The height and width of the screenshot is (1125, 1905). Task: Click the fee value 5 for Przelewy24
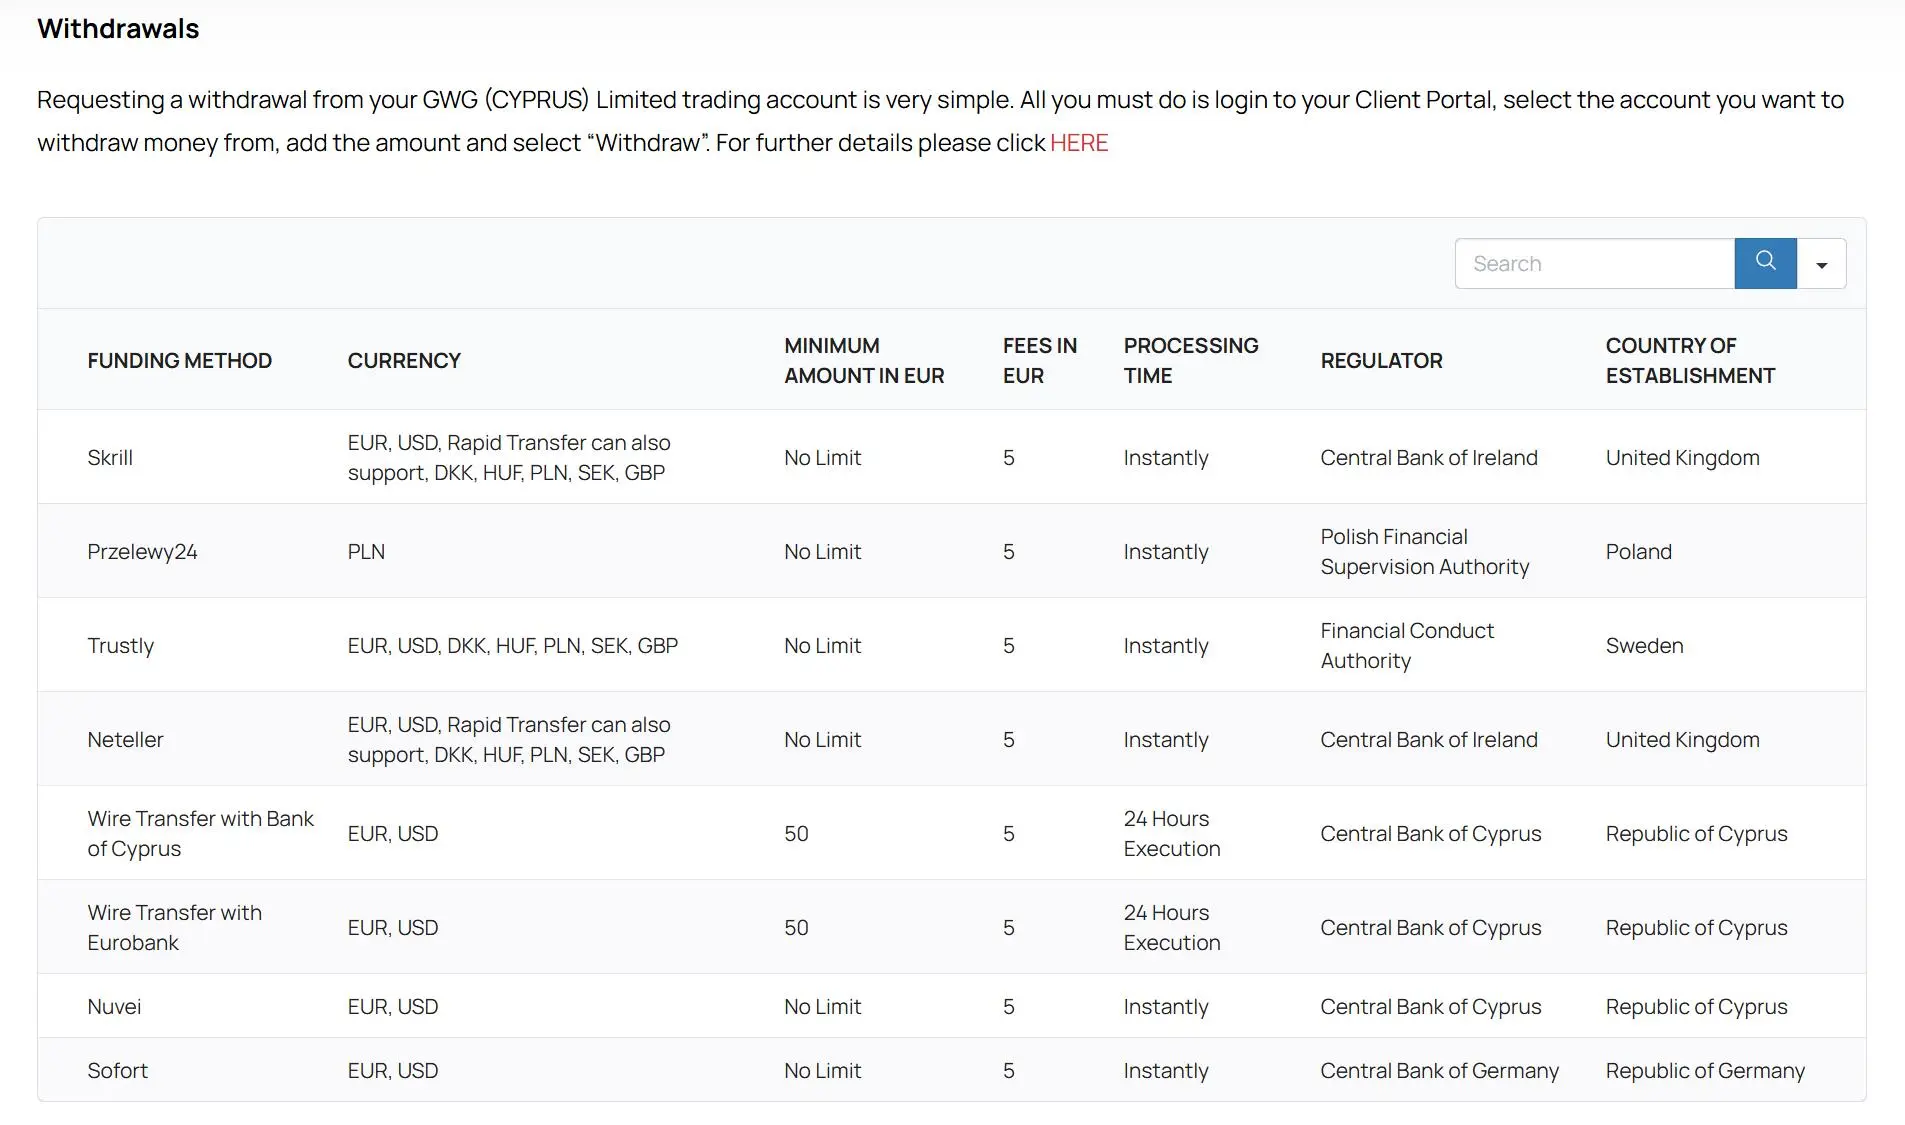pos(1009,551)
